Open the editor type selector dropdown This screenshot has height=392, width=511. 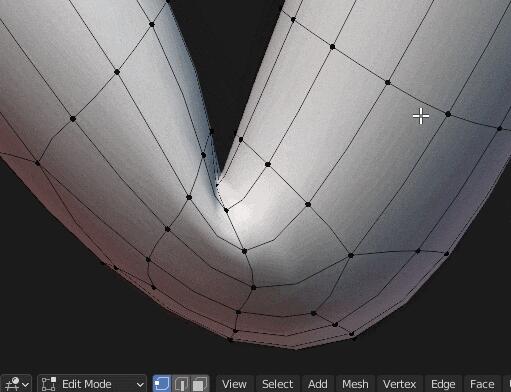[x=16, y=384]
